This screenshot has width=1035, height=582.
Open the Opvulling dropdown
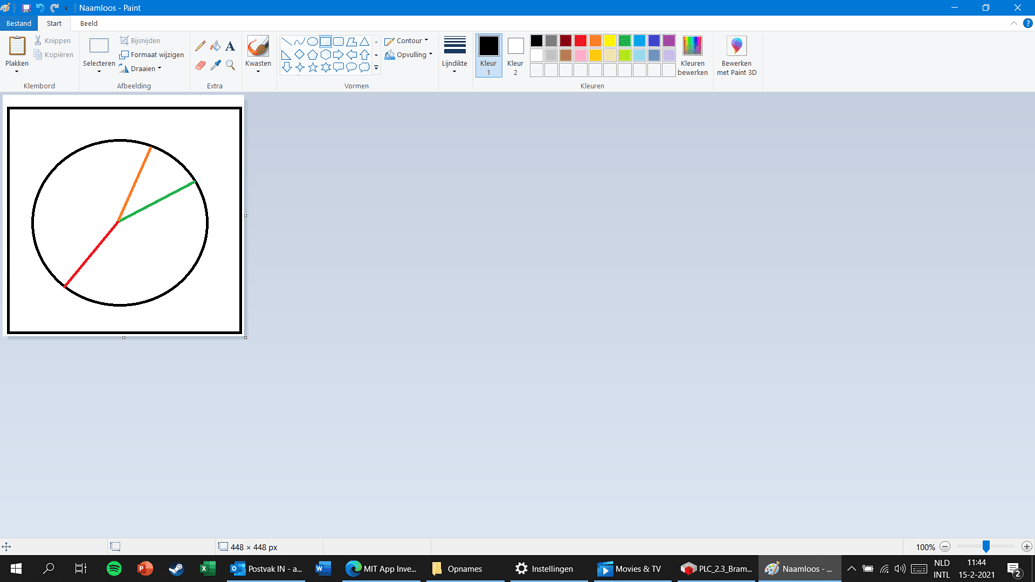tap(409, 55)
